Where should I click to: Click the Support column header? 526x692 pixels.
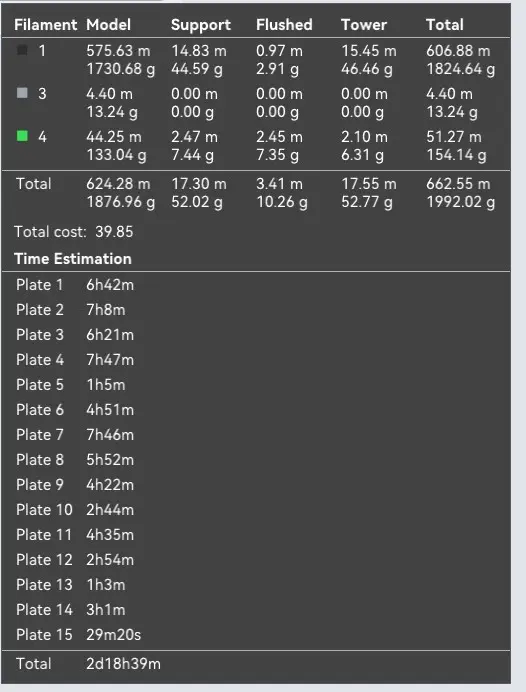coord(201,25)
